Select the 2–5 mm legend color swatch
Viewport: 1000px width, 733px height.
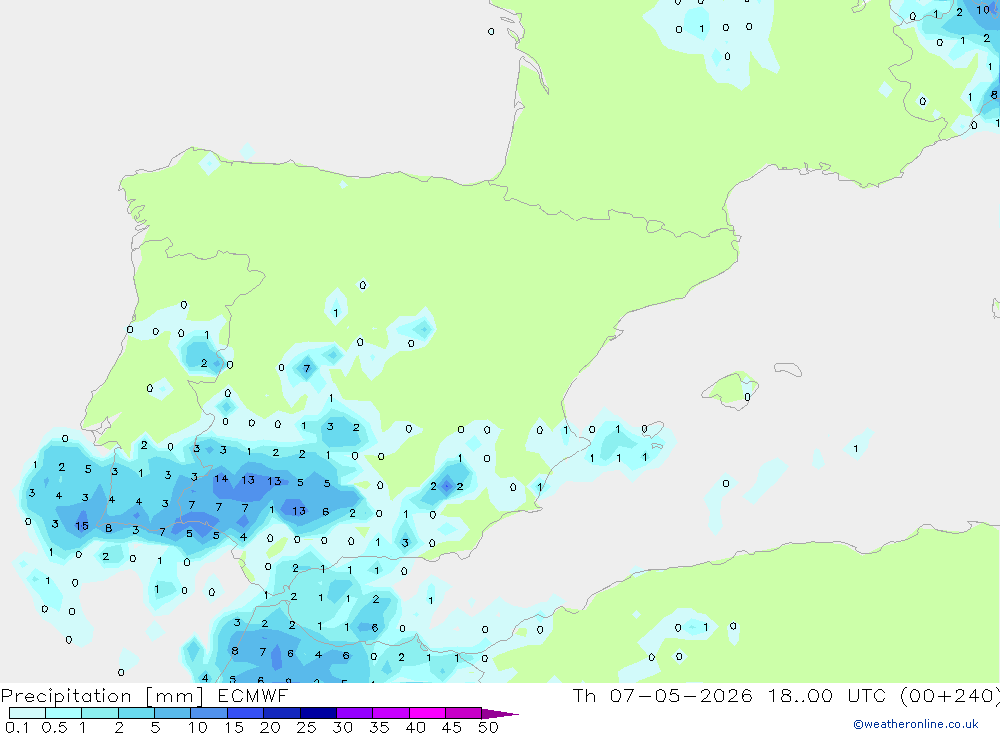136,713
